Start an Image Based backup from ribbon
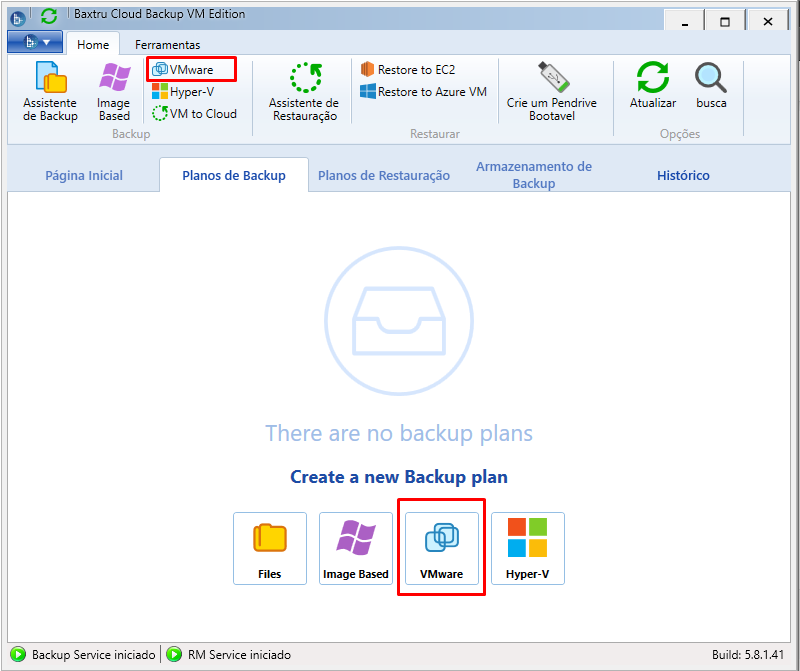This screenshot has height=671, width=800. coord(114,91)
